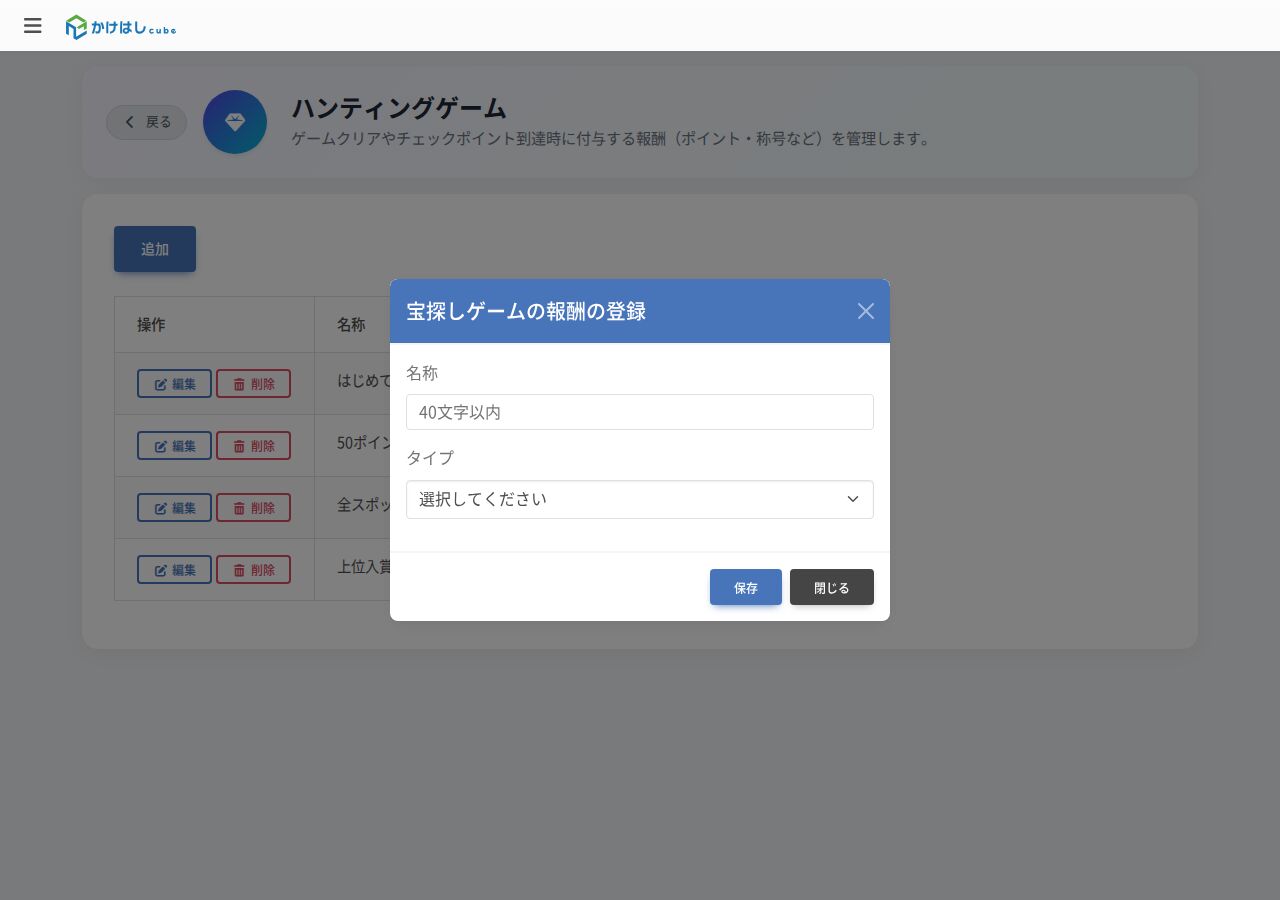1280x900 pixels.
Task: Save the reward with the 保存 button
Action: pos(746,587)
